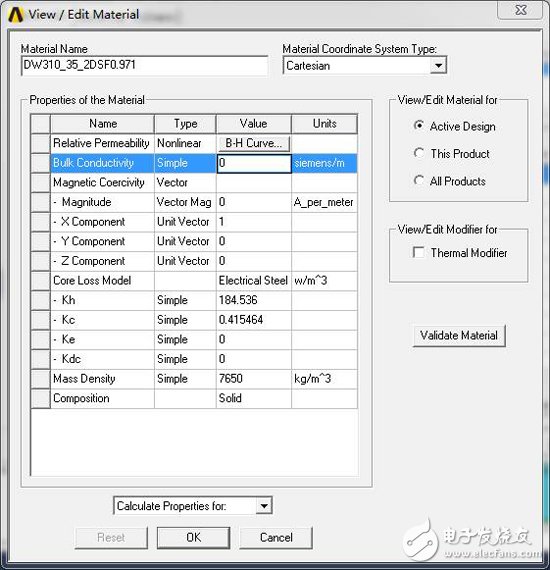Open the B-H Curve editor button
The height and width of the screenshot is (570, 550).
click(254, 143)
